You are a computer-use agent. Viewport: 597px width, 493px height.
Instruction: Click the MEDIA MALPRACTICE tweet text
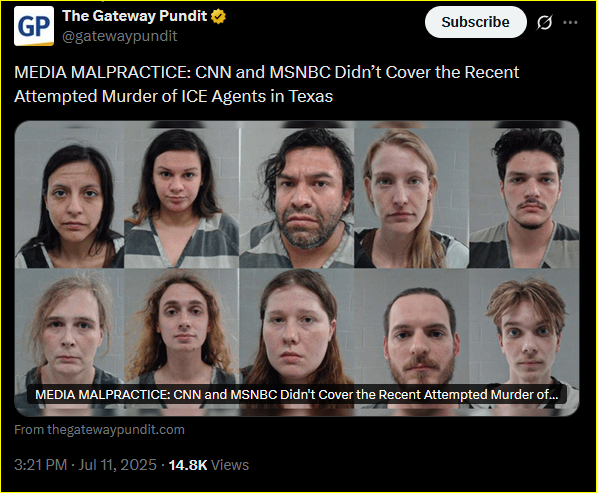point(267,84)
